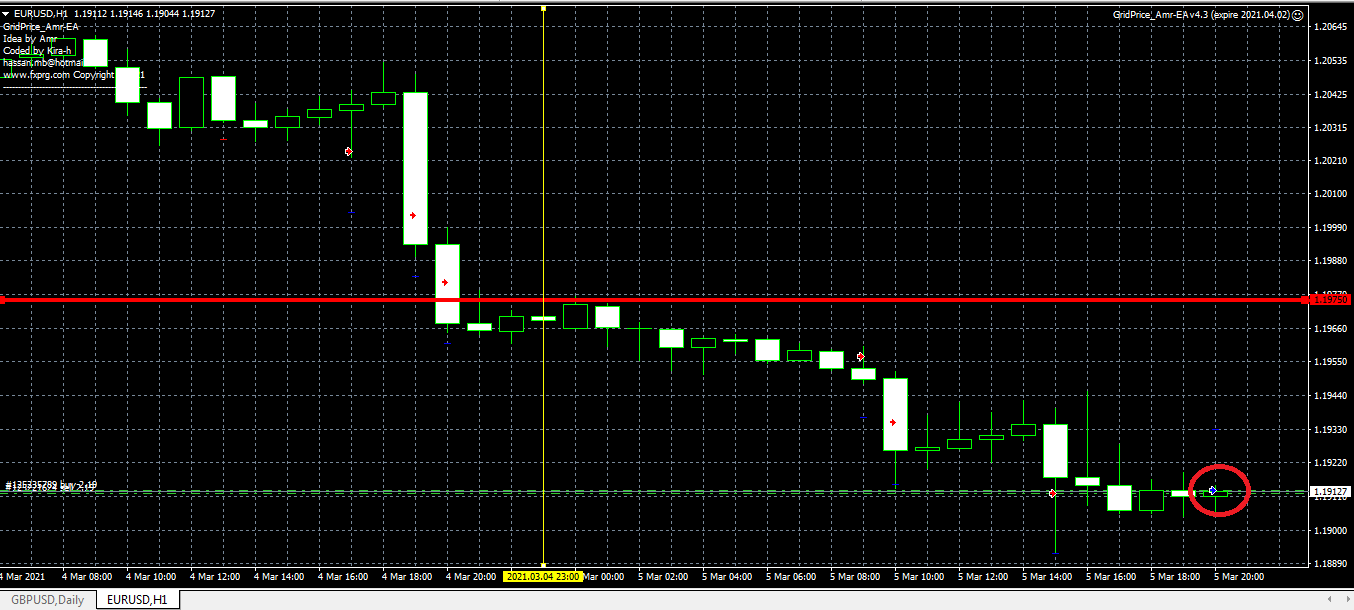Click the 1.20645 price on the scale
The width and height of the screenshot is (1354, 610).
click(x=1329, y=27)
